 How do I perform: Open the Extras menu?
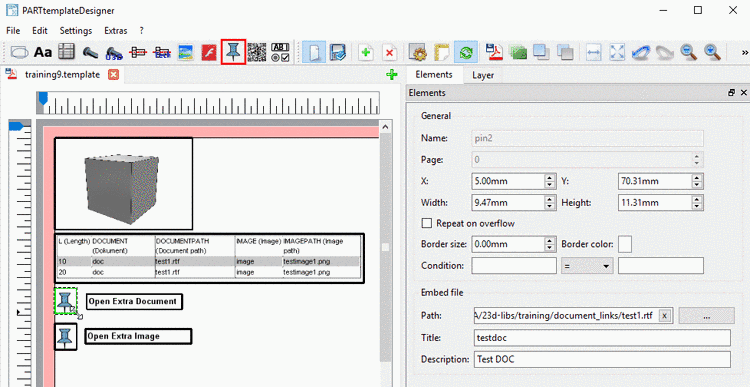116,31
